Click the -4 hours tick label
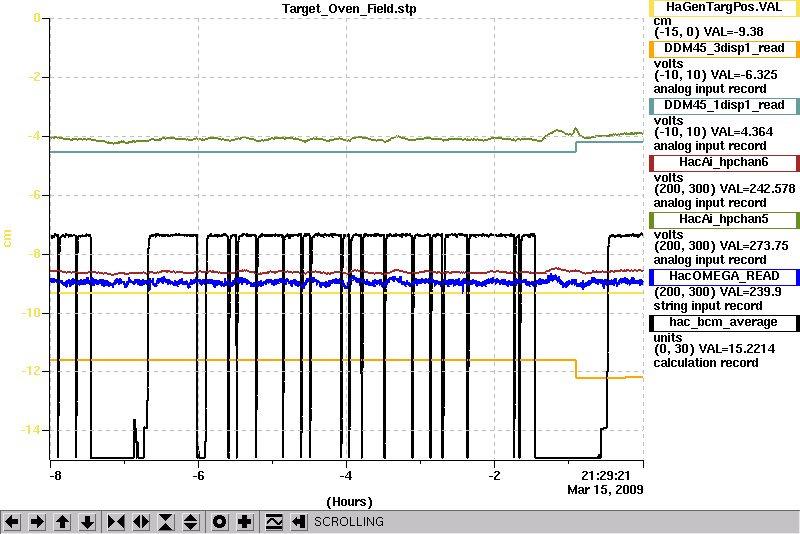Image resolution: width=800 pixels, height=534 pixels. tap(346, 476)
